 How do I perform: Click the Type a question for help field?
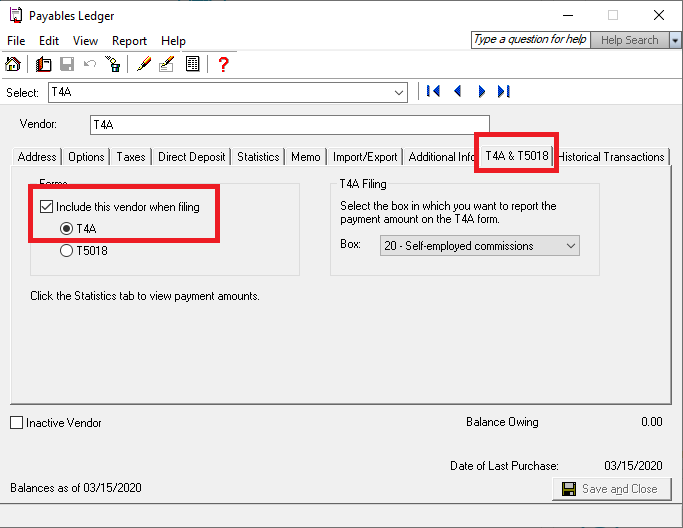530,40
